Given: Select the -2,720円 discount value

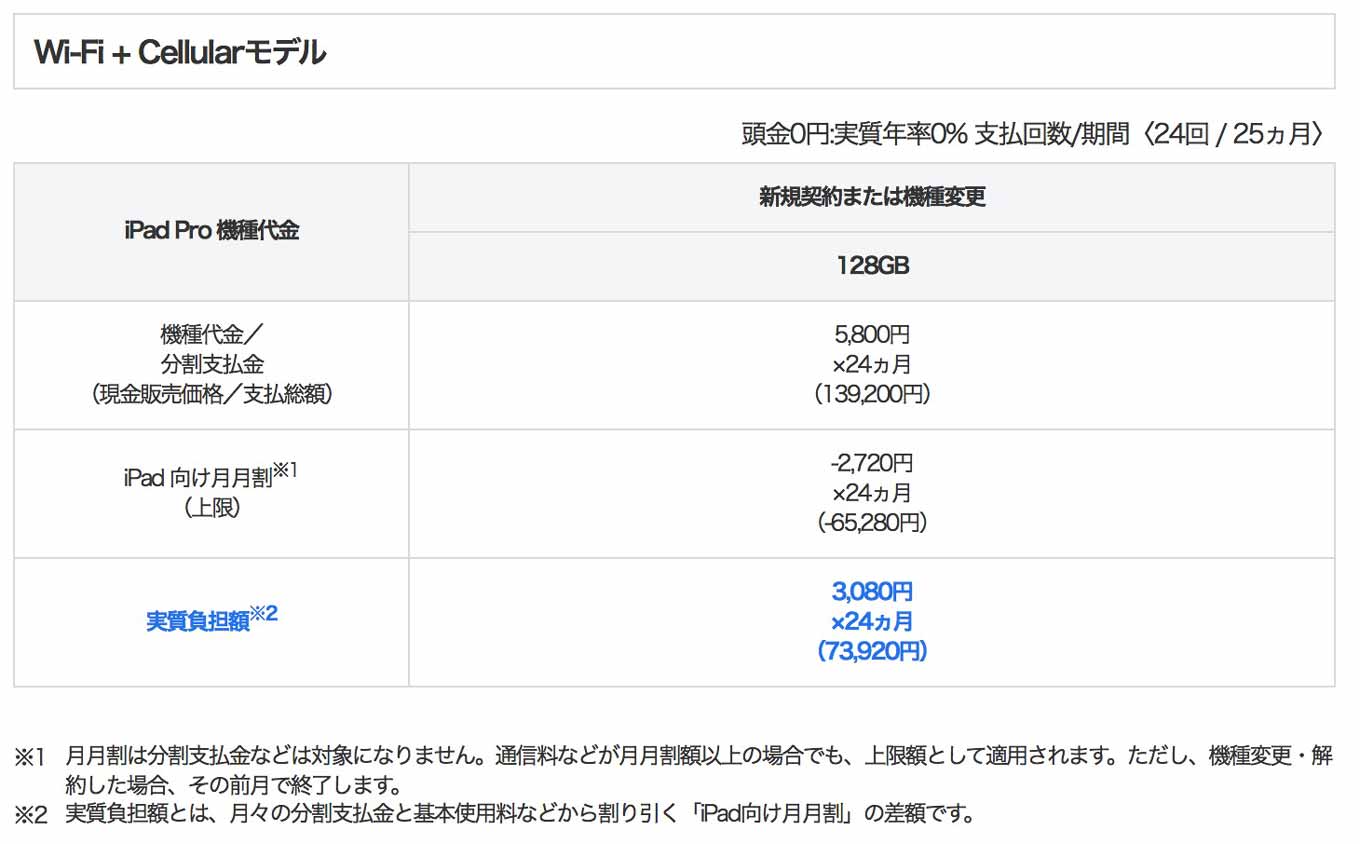Looking at the screenshot, I should coord(872,463).
